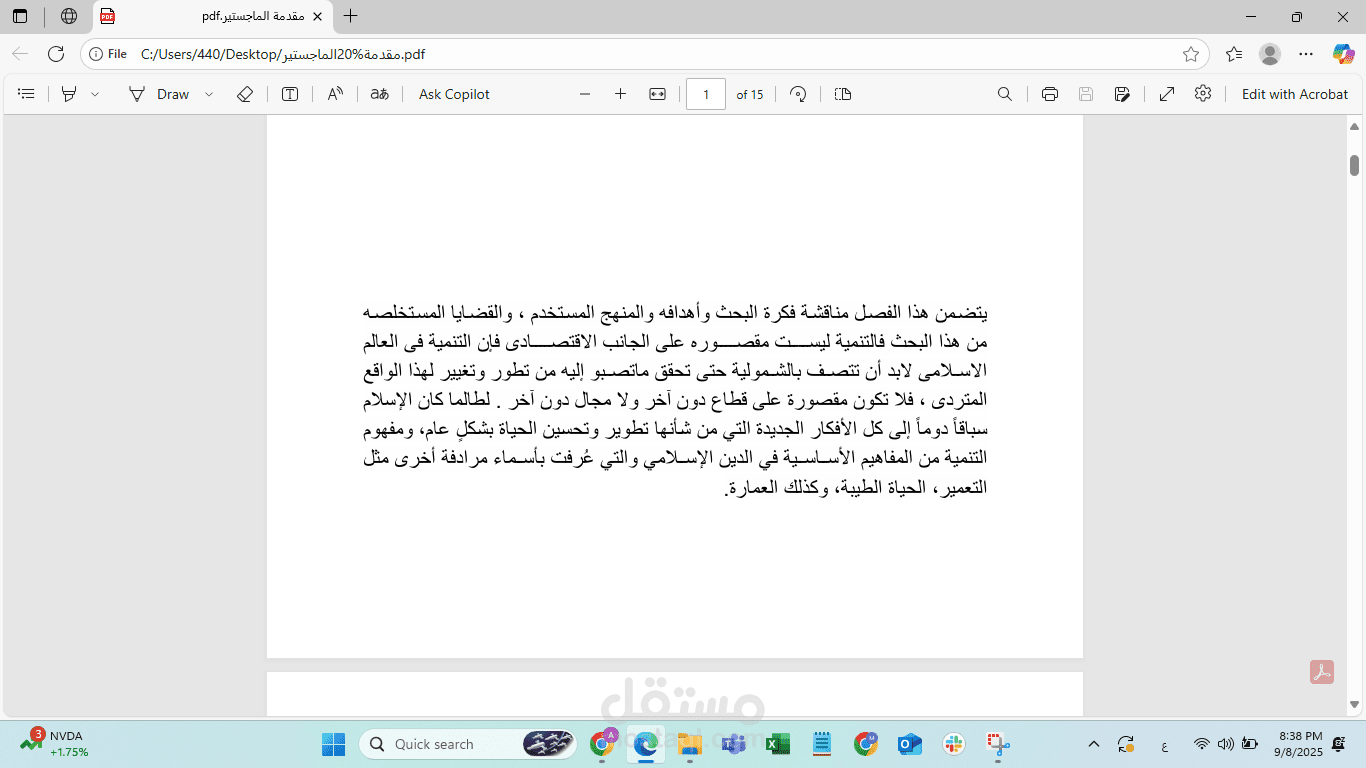This screenshot has height=768, width=1366.
Task: Select the مقدمة الماجستير.pdf tab
Action: click(214, 16)
